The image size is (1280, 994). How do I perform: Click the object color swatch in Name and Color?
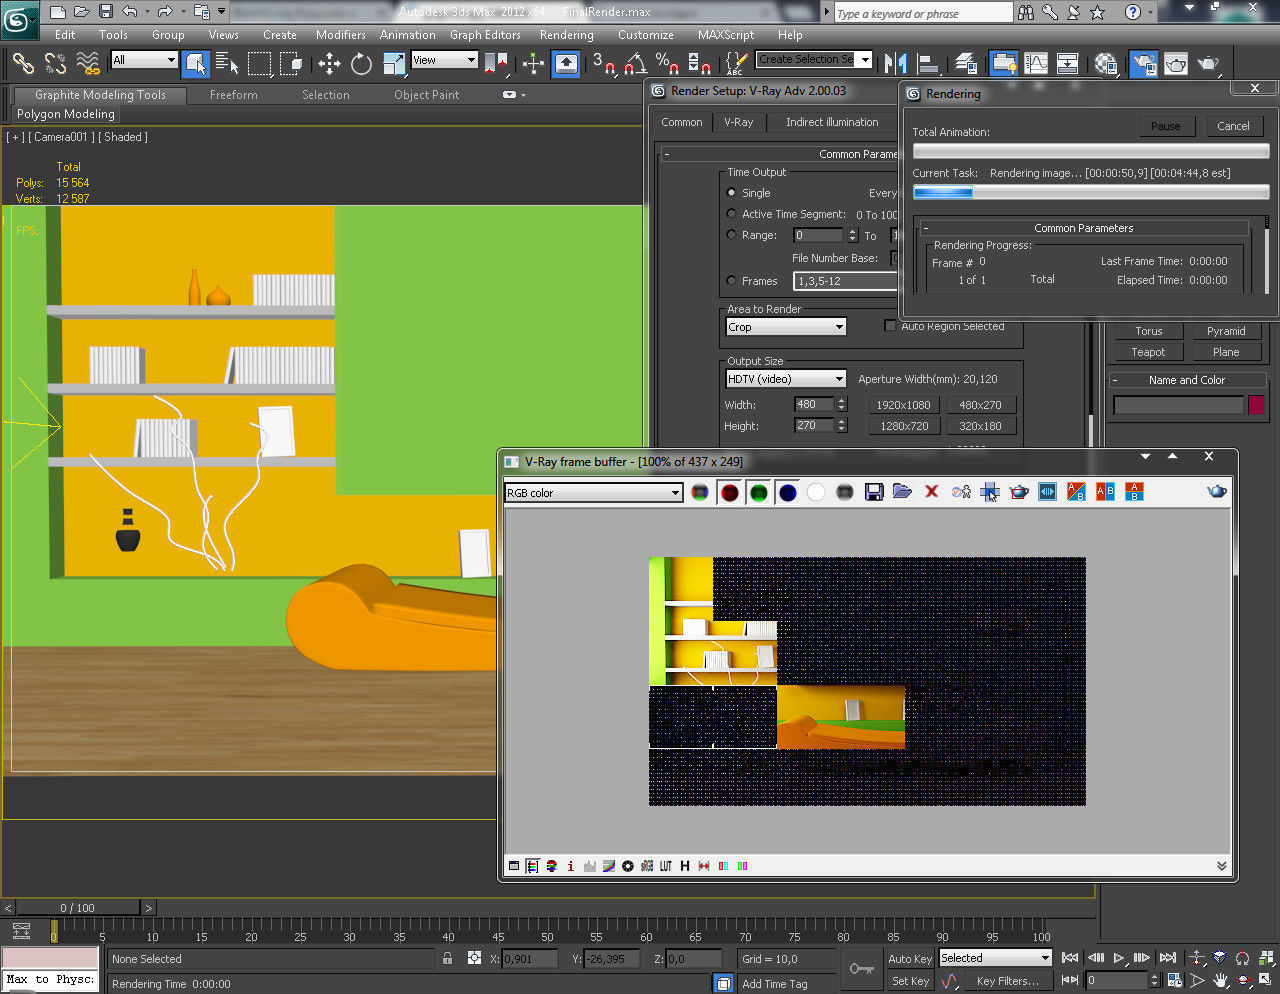click(1256, 405)
